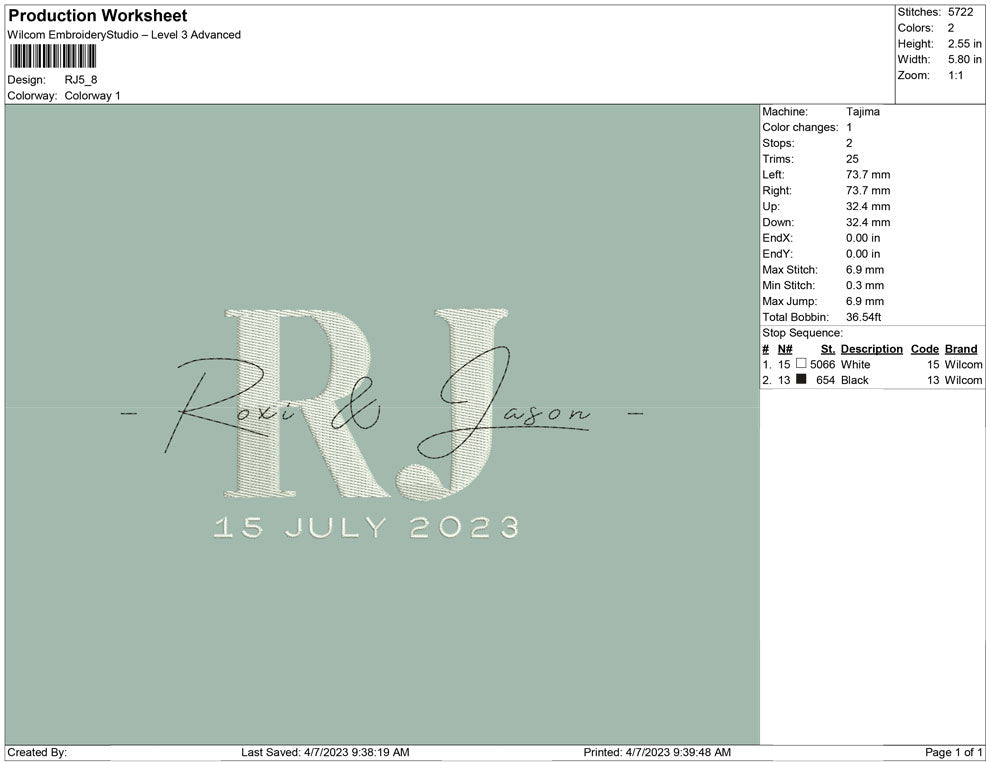Image resolution: width=990 pixels, height=762 pixels.
Task: Click the Zoom 1:1 value
Action: [955, 76]
